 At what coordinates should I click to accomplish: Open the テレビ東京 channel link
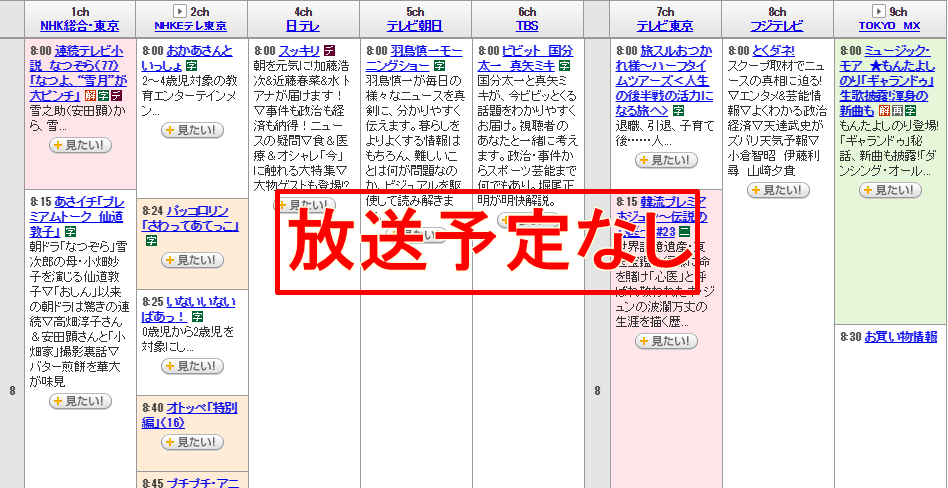pos(664,26)
